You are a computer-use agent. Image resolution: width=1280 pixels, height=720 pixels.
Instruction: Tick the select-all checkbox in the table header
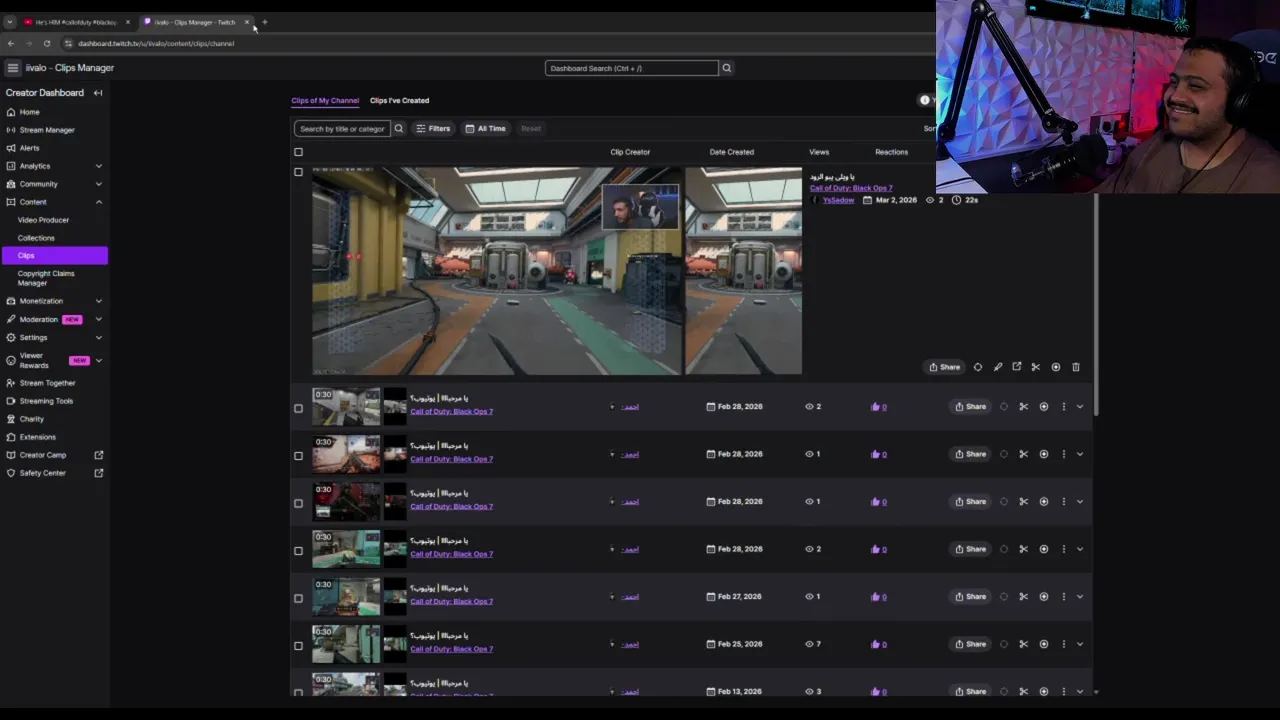298,152
